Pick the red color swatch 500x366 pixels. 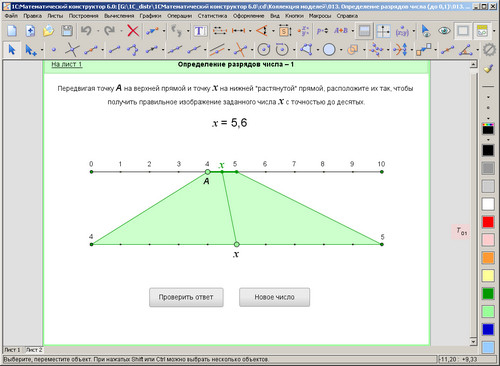point(488,222)
